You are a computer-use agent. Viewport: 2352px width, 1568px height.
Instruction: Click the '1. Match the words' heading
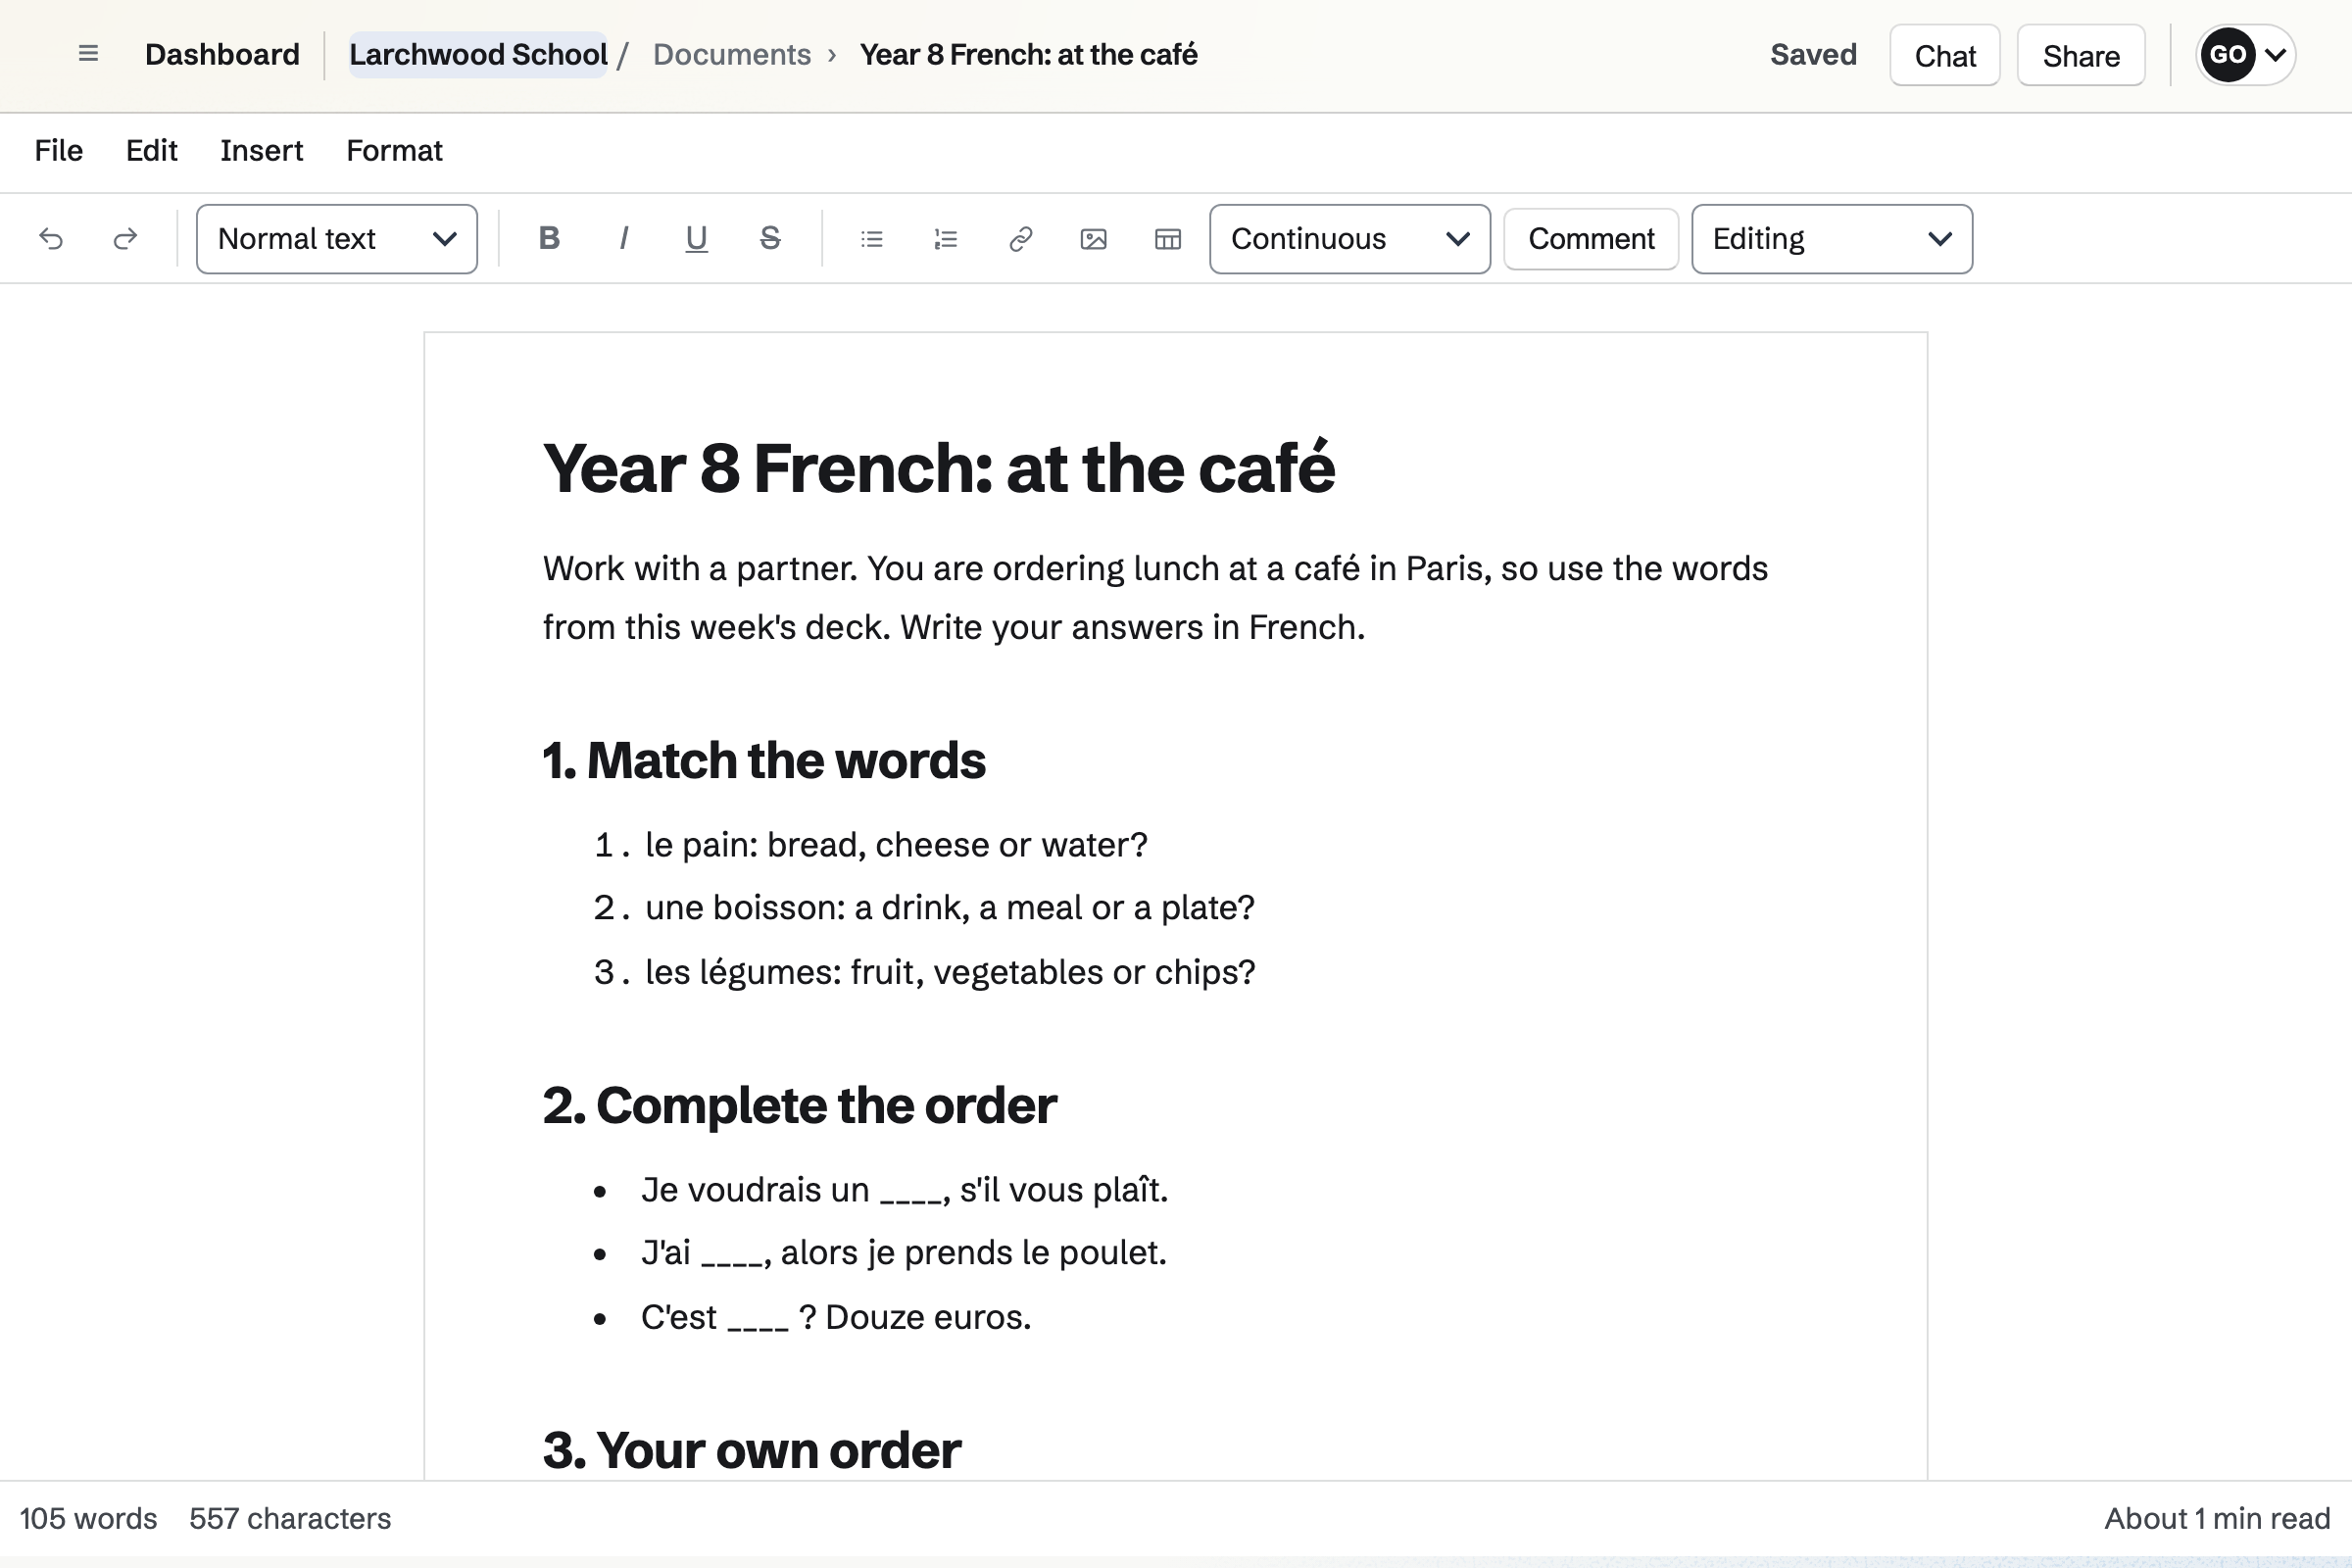[x=764, y=760]
